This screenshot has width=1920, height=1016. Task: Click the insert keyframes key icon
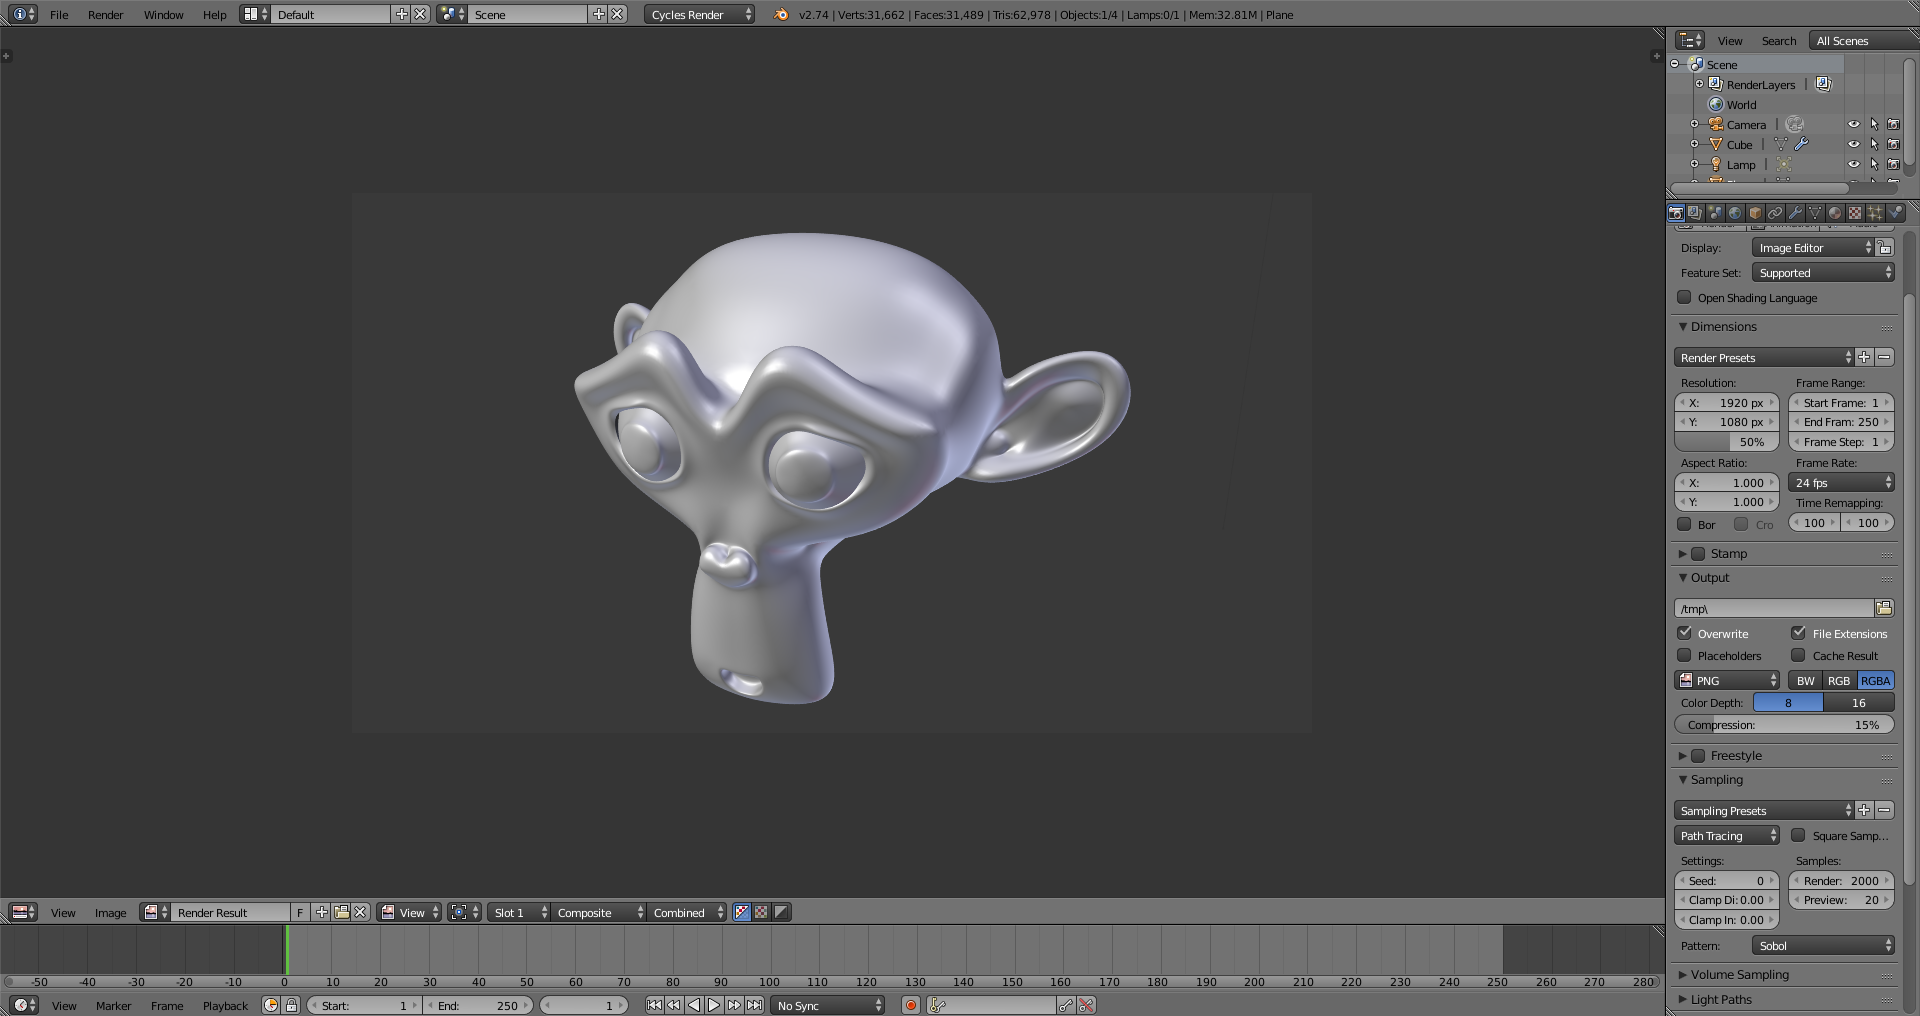[x=1066, y=1005]
